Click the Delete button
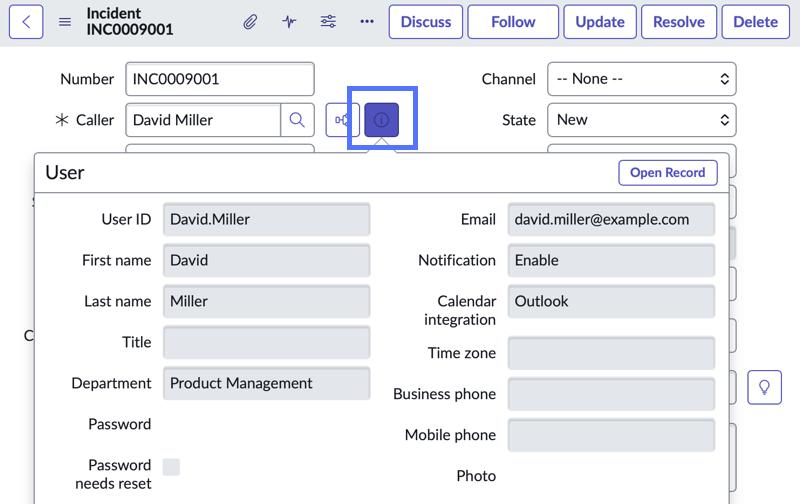 click(x=756, y=22)
